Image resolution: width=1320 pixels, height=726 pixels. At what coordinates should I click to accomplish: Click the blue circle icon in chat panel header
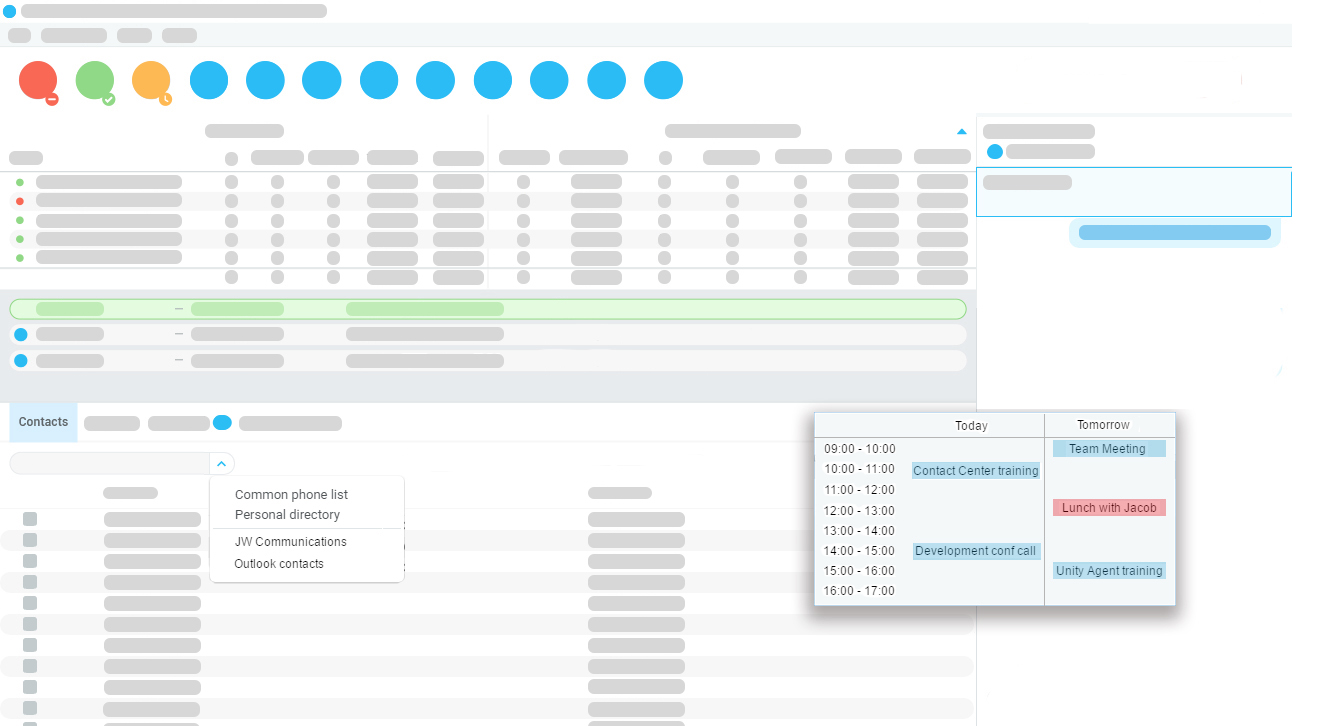click(x=995, y=152)
